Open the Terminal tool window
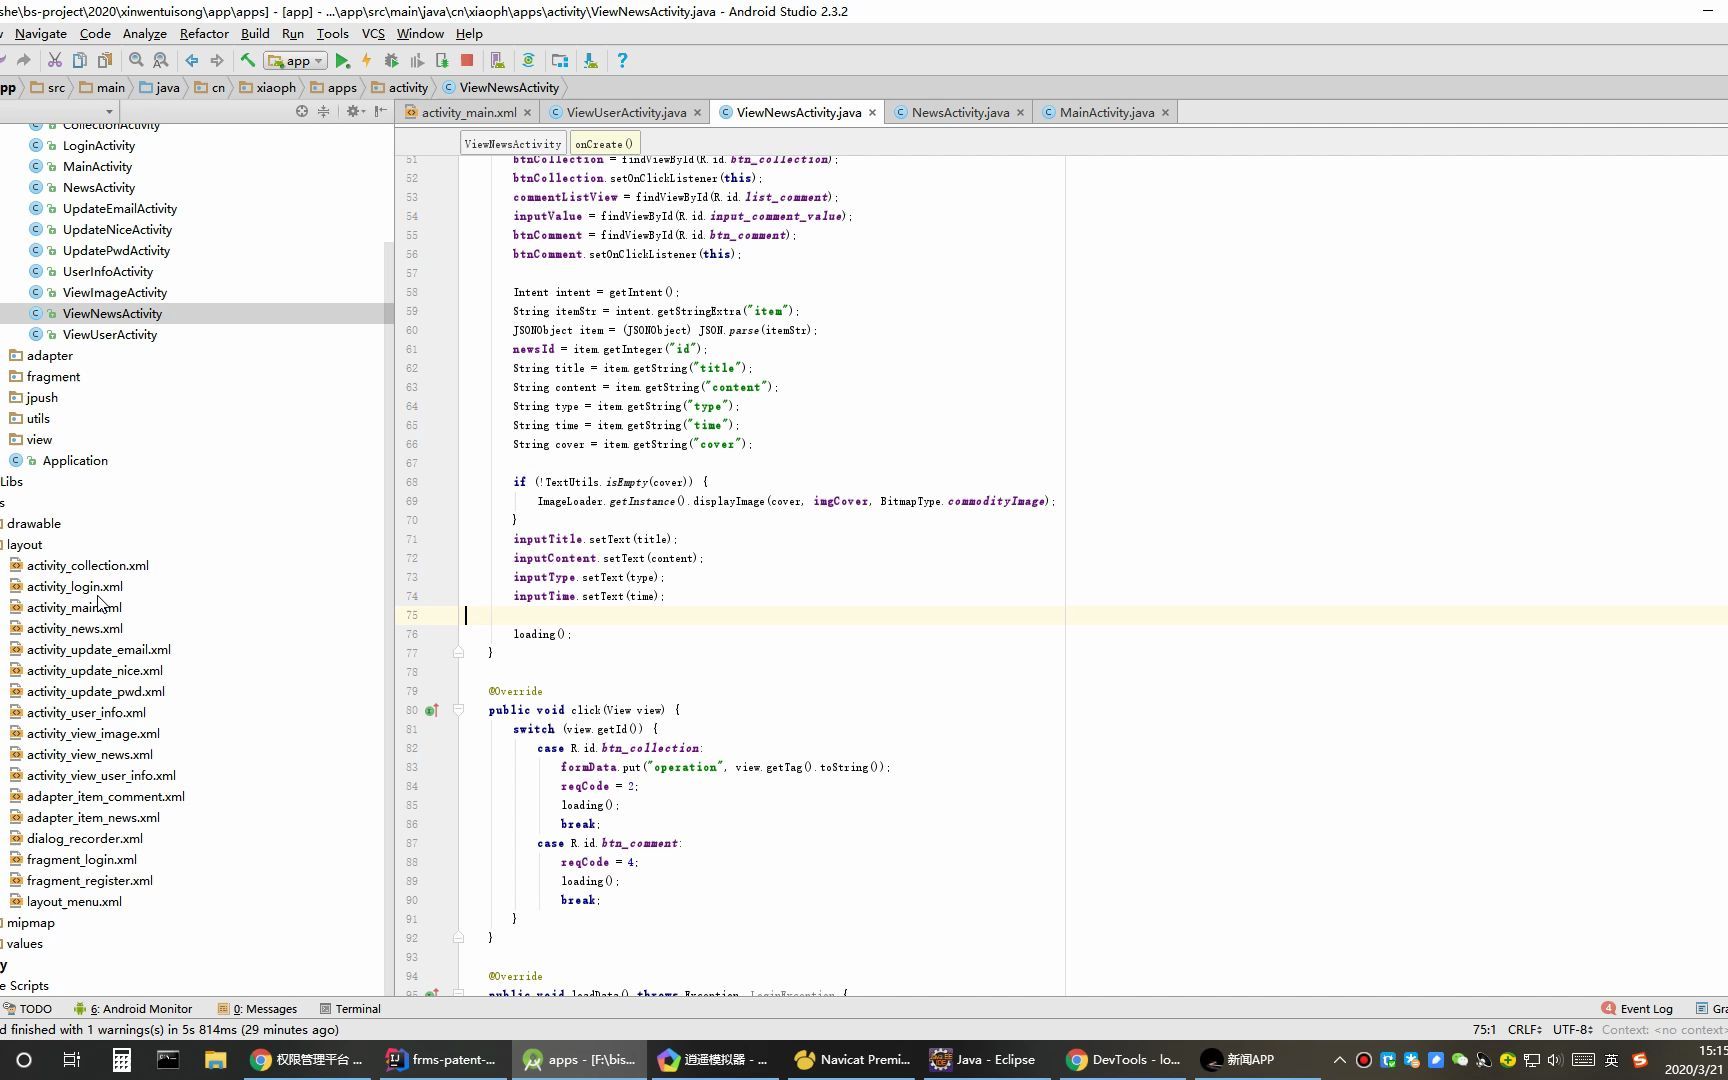This screenshot has height=1080, width=1728. (x=350, y=1009)
